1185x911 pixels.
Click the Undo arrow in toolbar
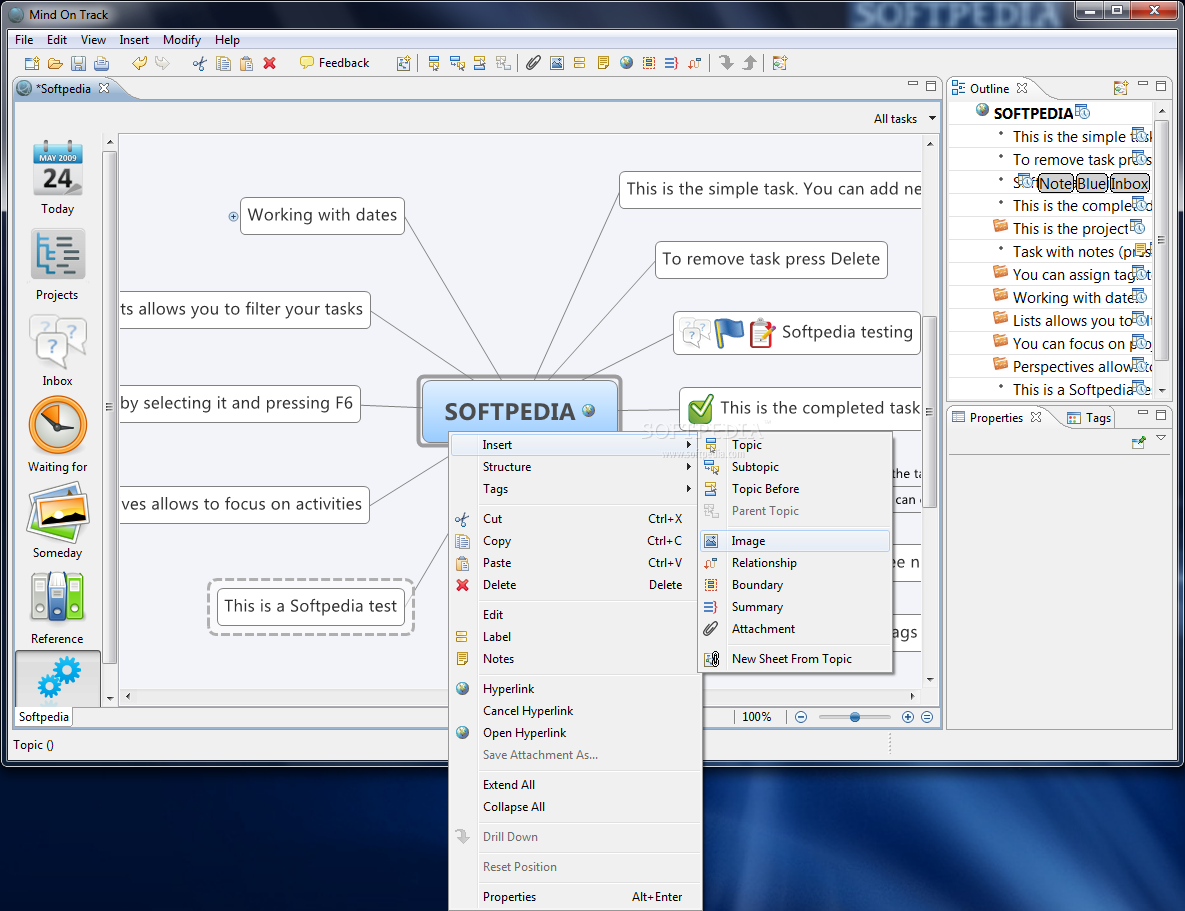click(x=140, y=63)
